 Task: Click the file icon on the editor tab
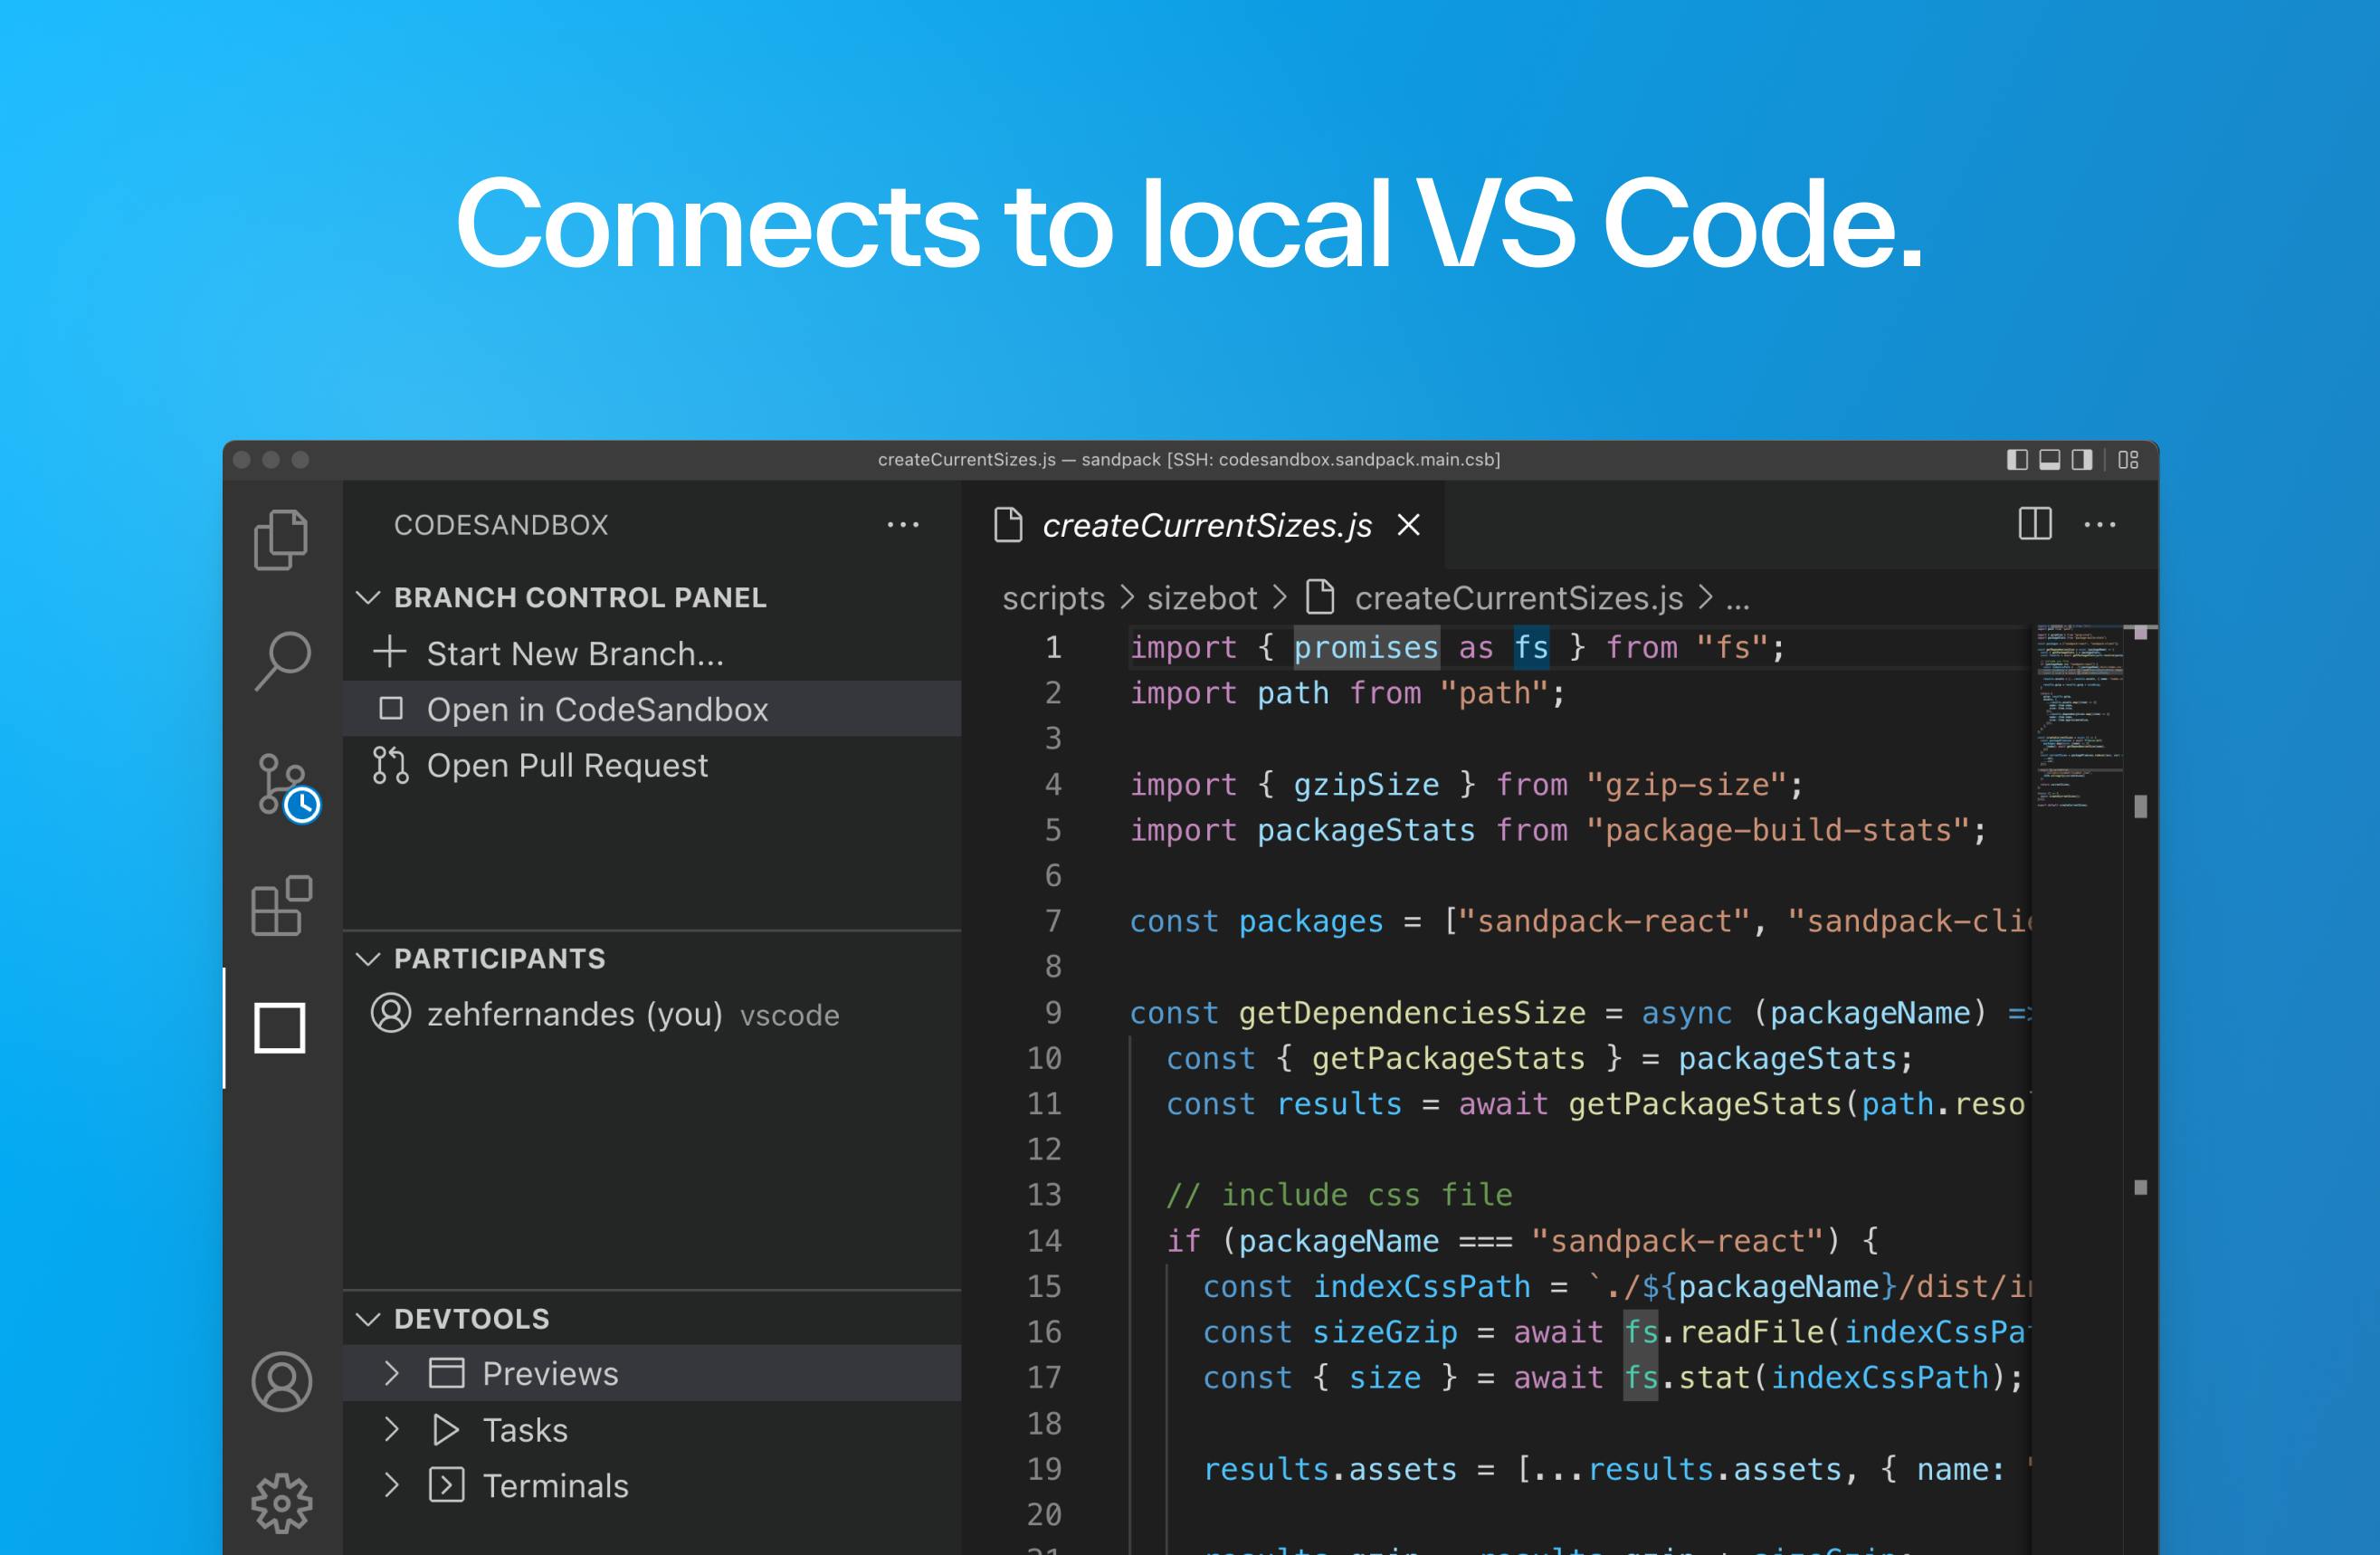point(1008,524)
